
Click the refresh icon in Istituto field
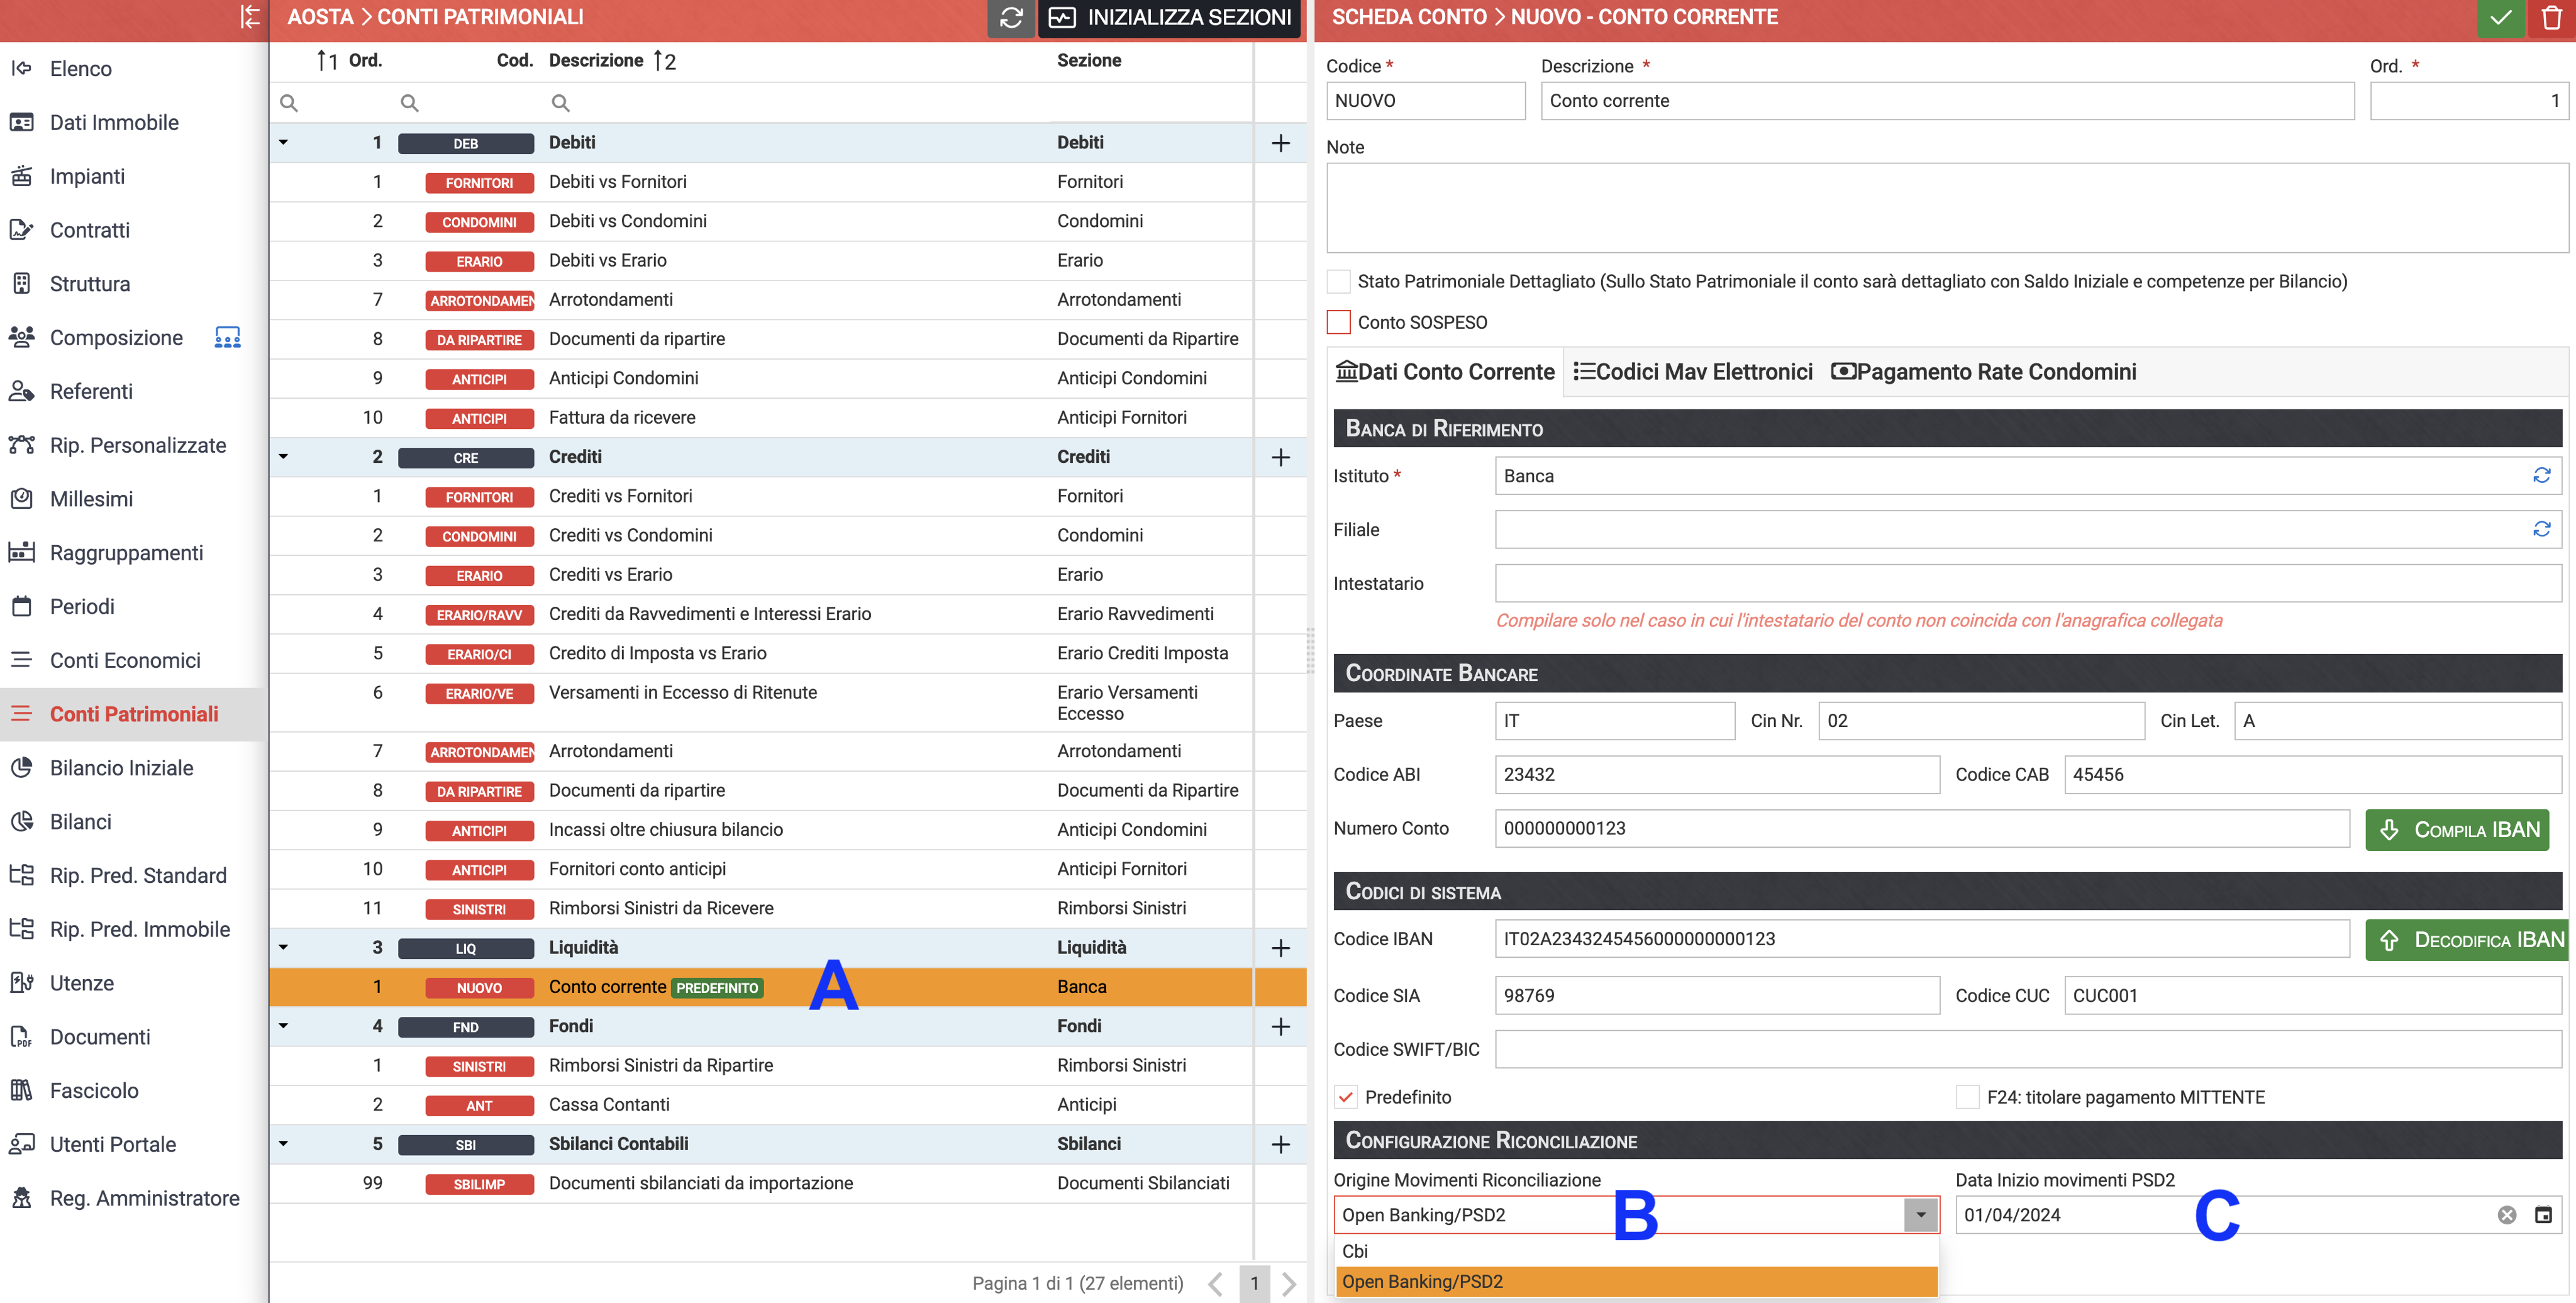click(2541, 476)
